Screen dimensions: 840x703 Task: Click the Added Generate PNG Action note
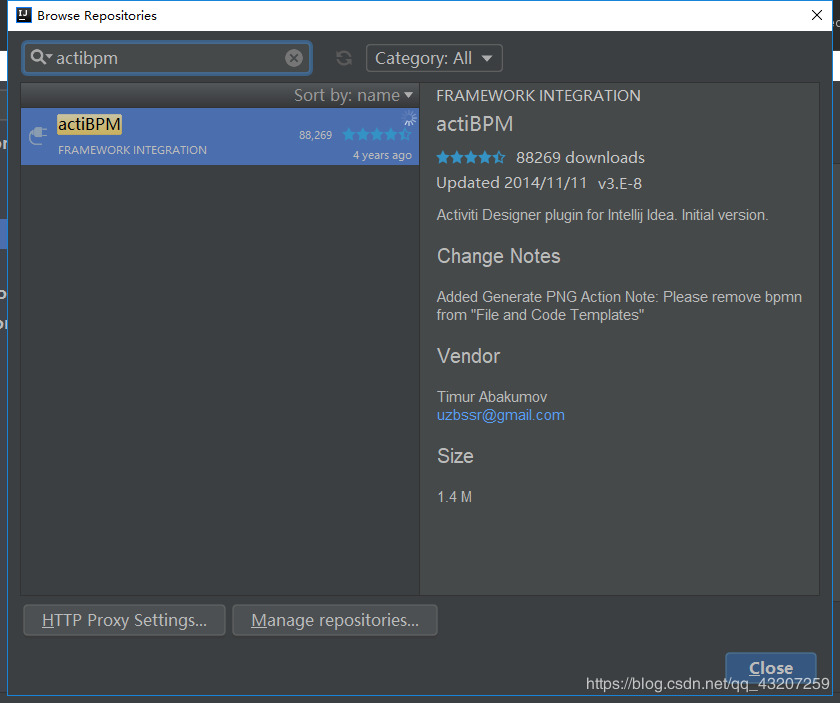click(619, 305)
